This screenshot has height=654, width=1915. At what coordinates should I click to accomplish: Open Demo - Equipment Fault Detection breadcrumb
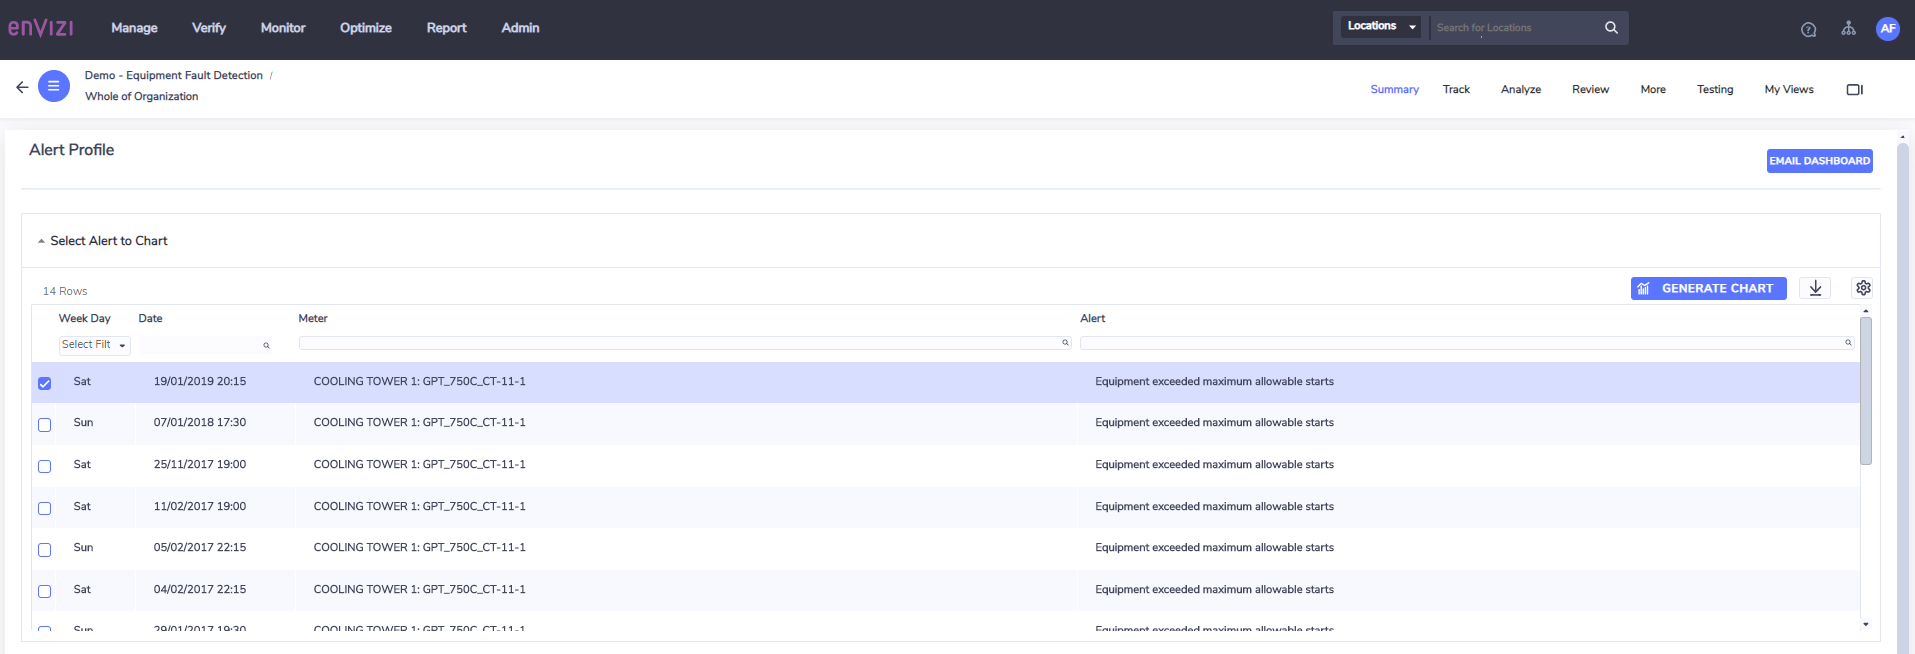pyautogui.click(x=174, y=75)
